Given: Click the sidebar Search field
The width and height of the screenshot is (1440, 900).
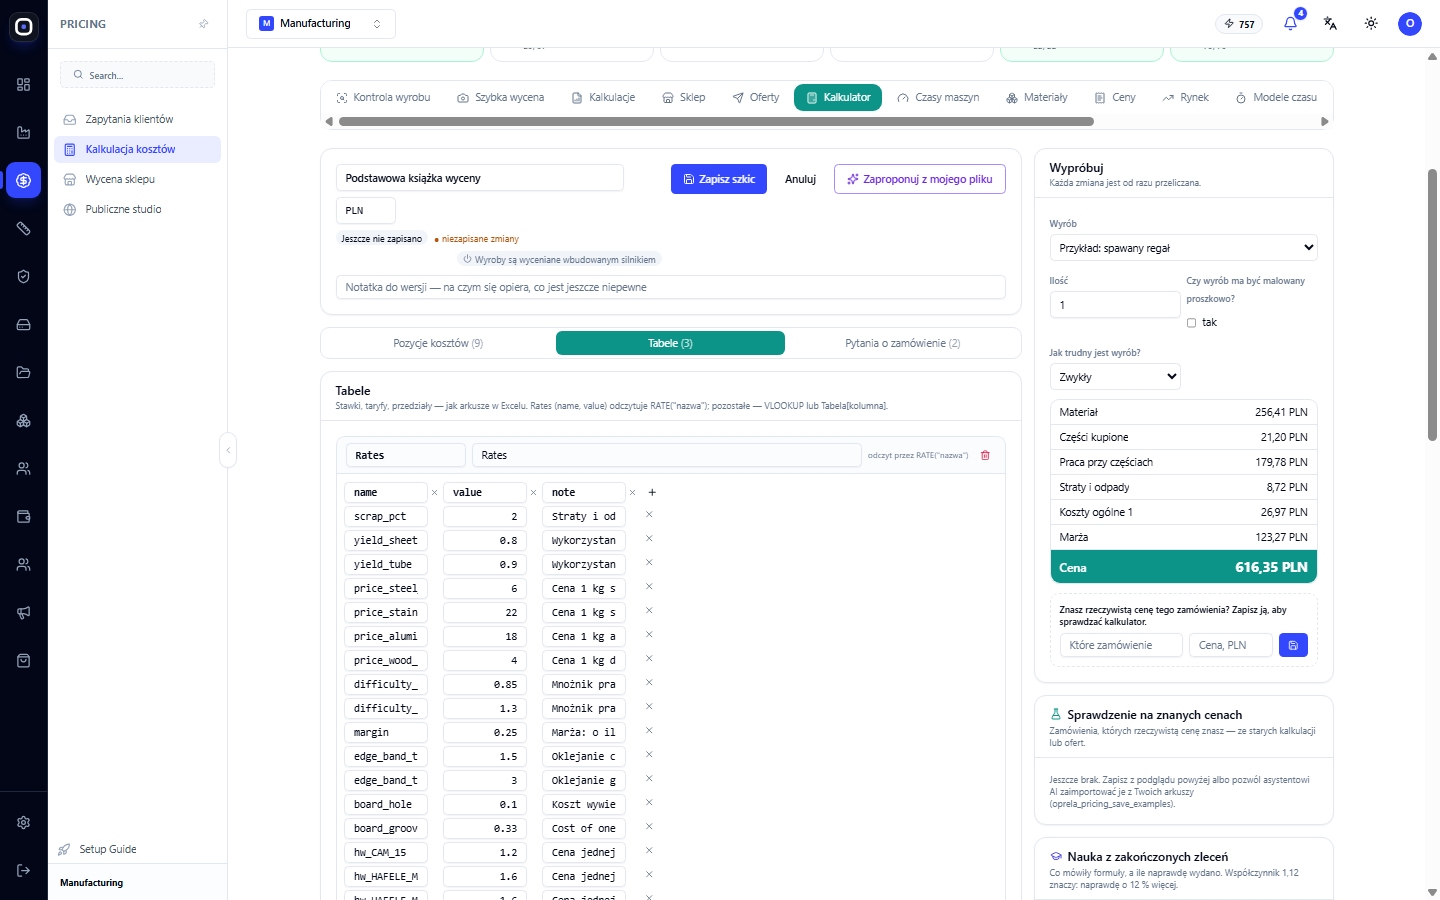Looking at the screenshot, I should [x=138, y=75].
